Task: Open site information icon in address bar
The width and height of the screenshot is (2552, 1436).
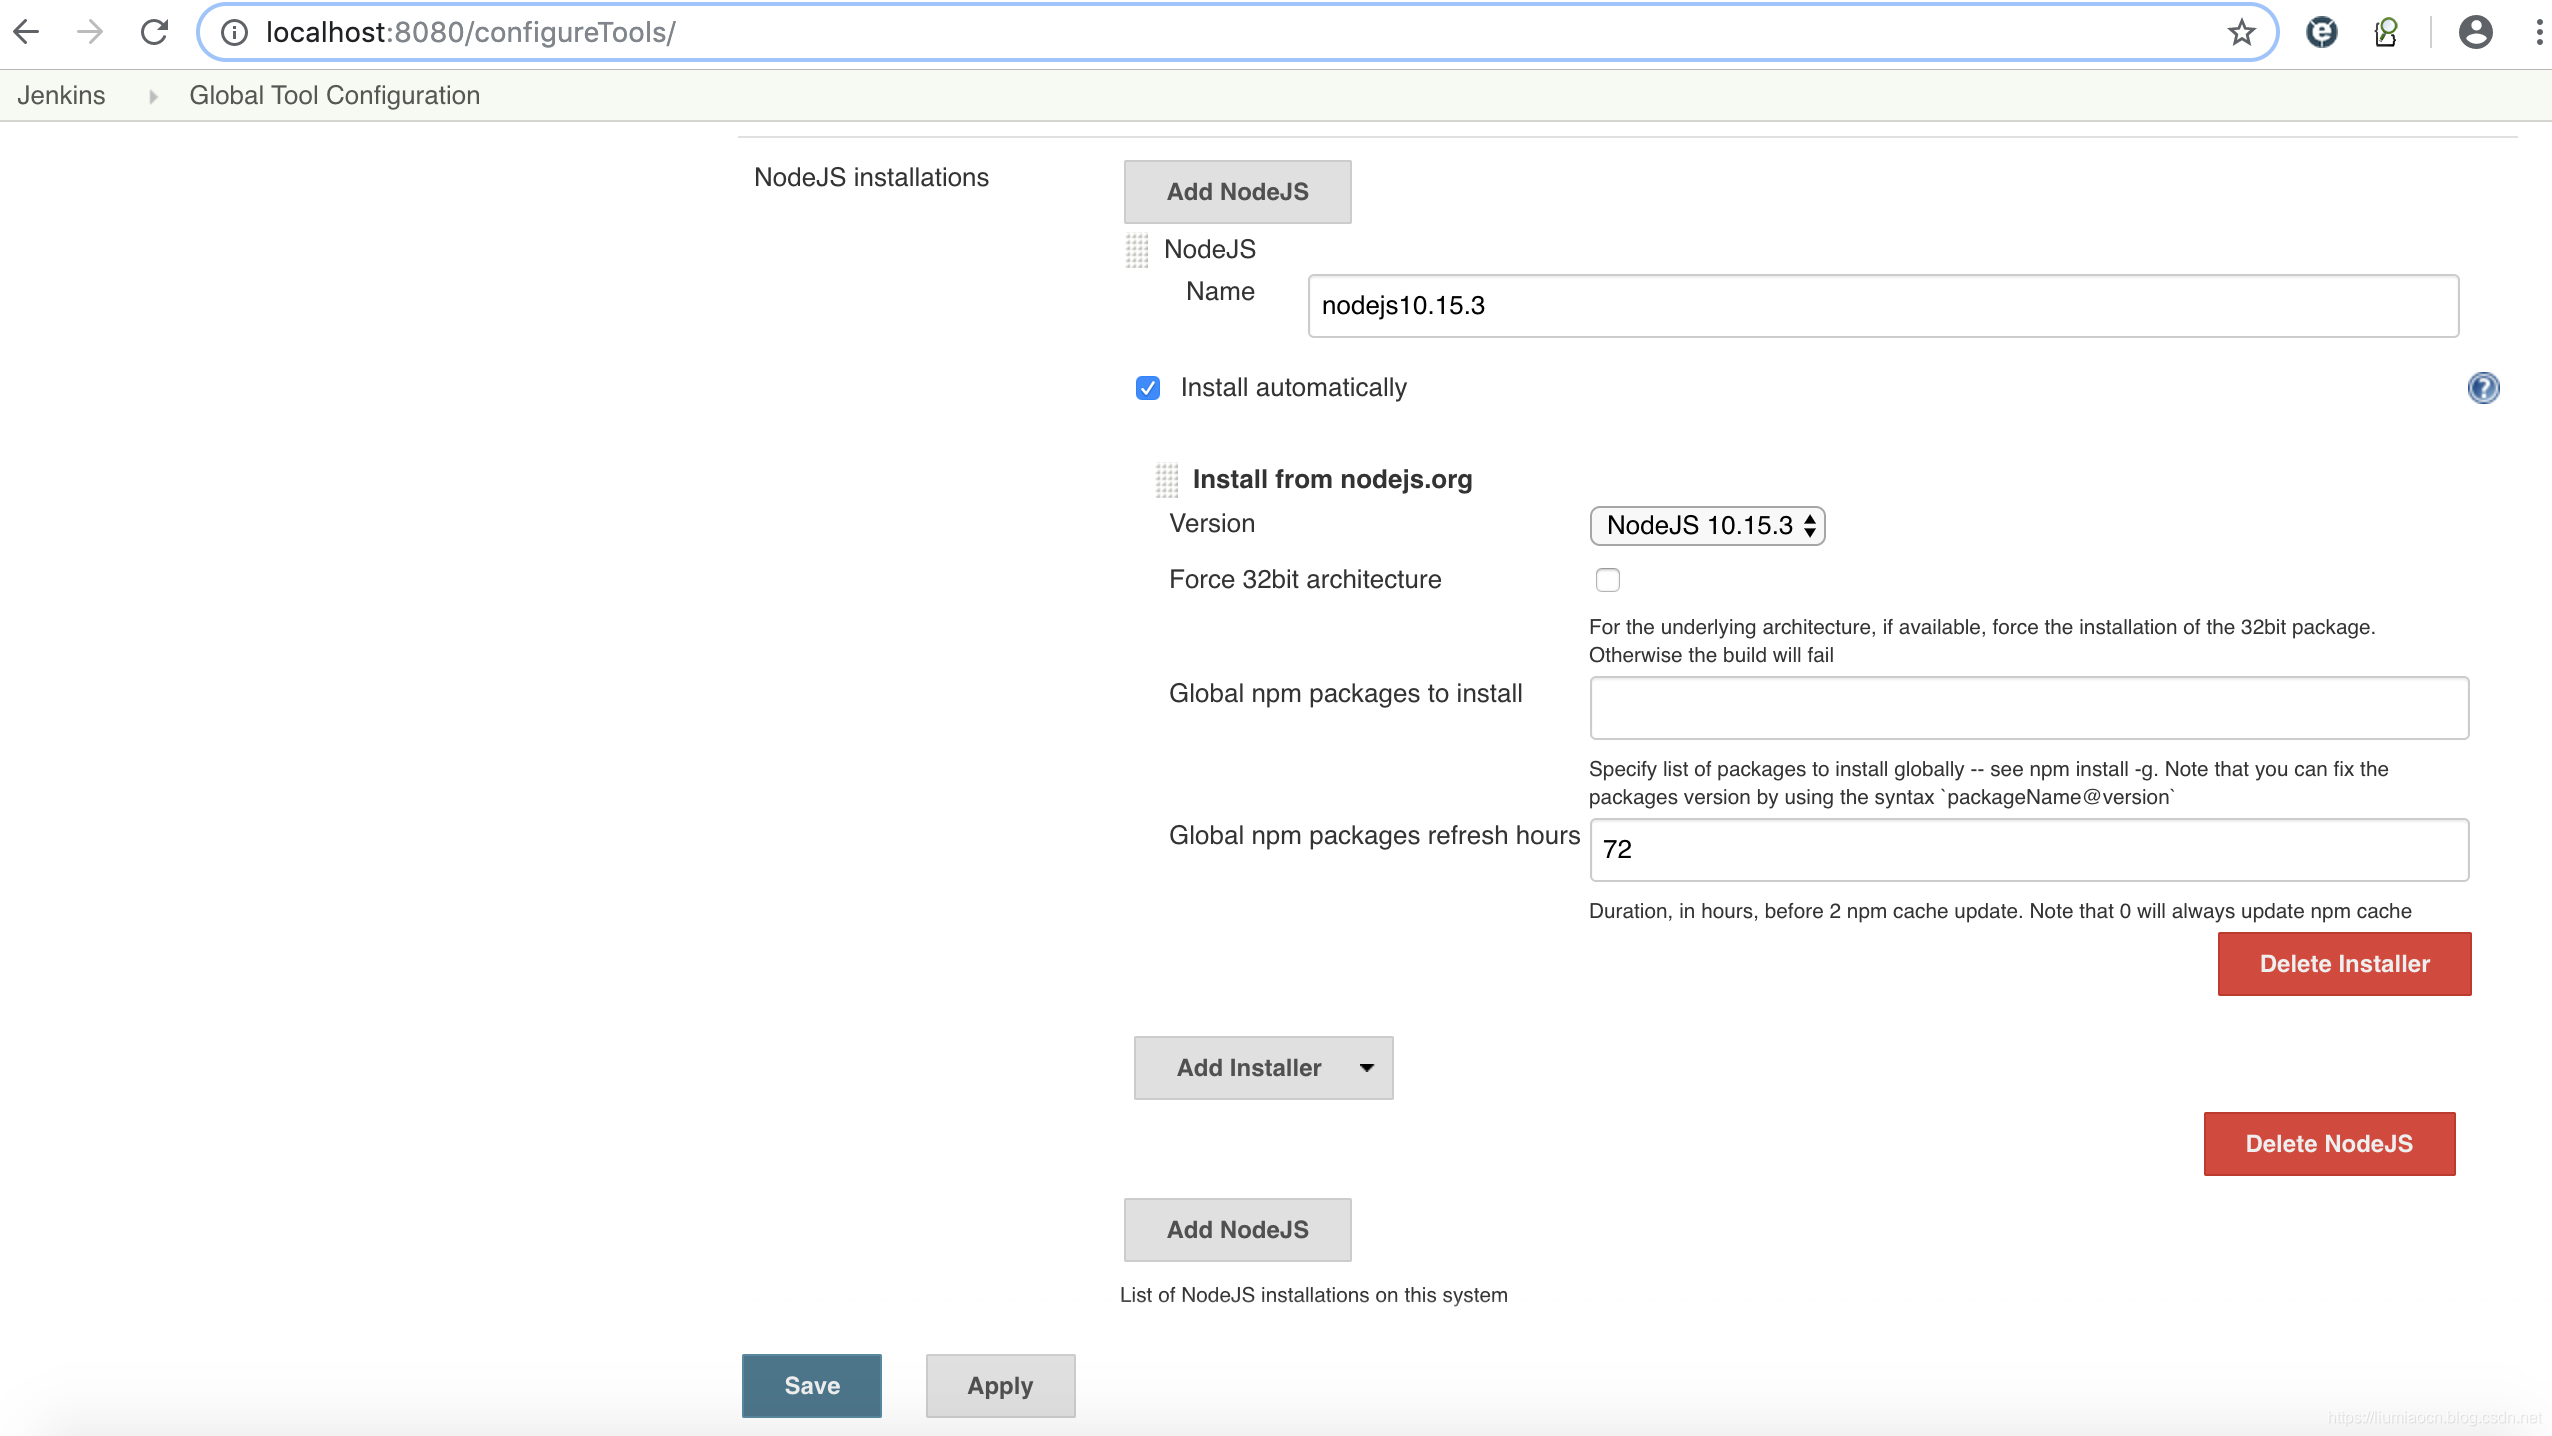Action: (x=234, y=32)
